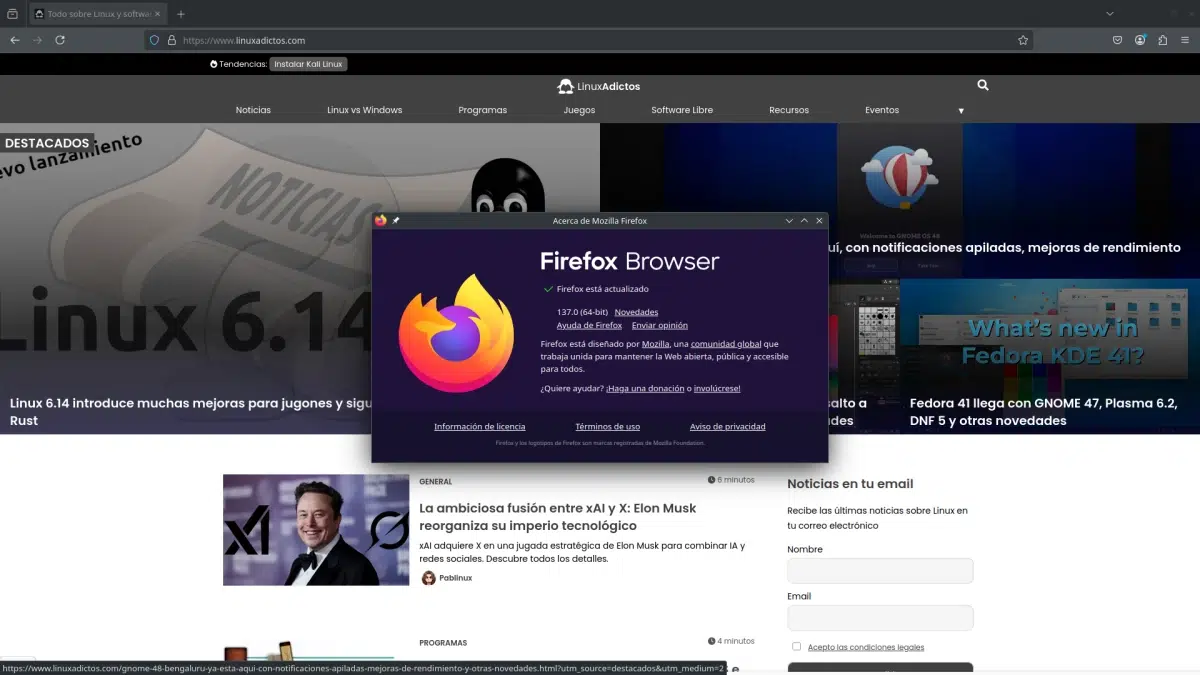The width and height of the screenshot is (1200, 675).
Task: Click inside the Email input field
Action: pyautogui.click(x=880, y=617)
